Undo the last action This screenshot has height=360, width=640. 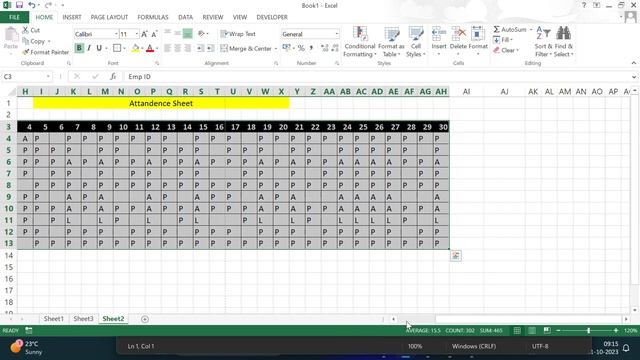(31, 5)
